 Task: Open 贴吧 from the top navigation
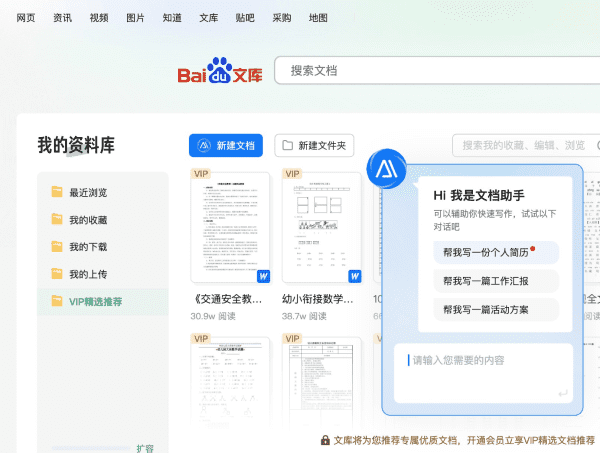[x=244, y=18]
